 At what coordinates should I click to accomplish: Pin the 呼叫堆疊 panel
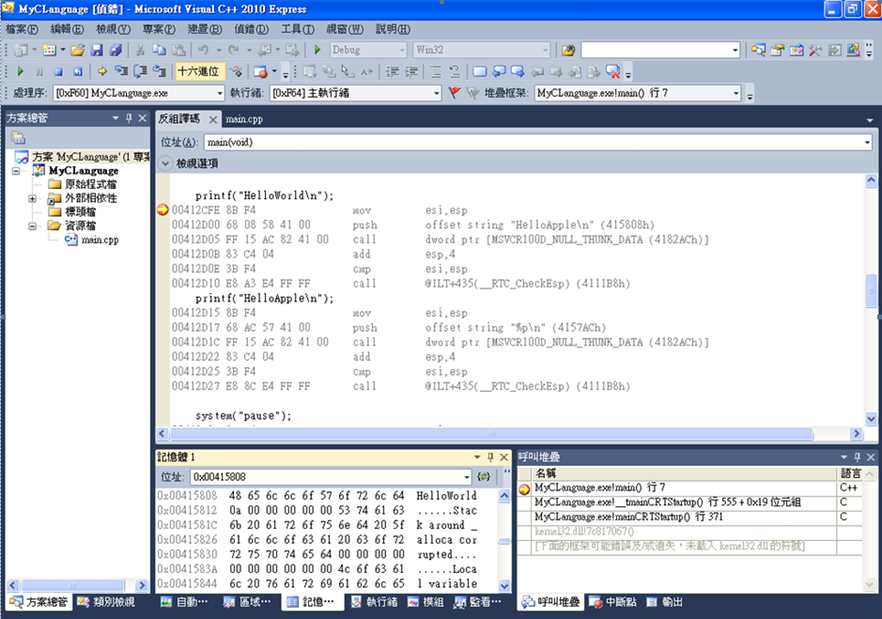pos(857,457)
